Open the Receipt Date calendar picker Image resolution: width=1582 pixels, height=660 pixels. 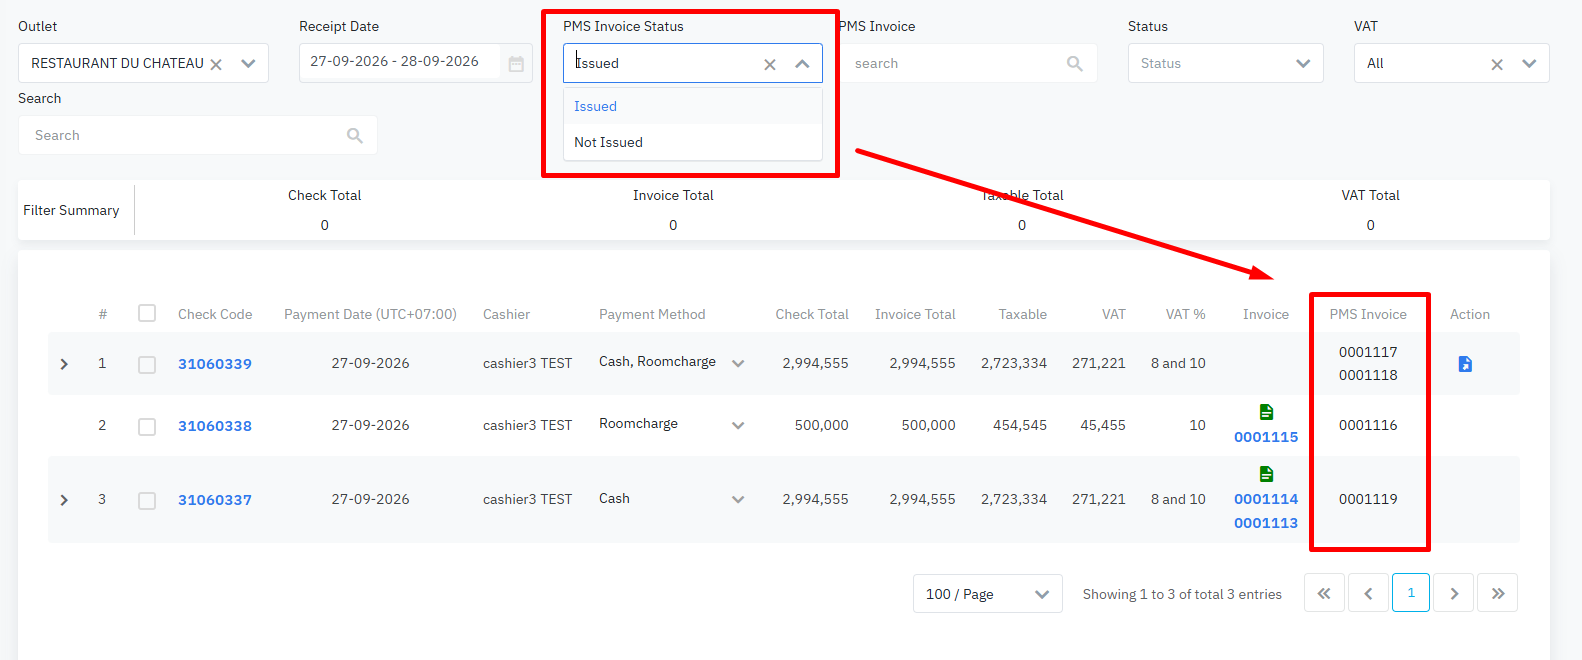(x=516, y=64)
